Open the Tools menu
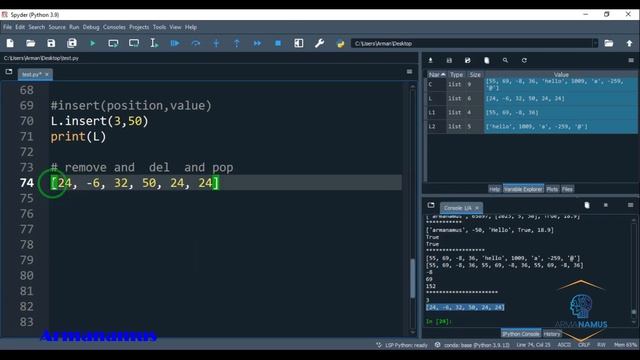 click(160, 27)
